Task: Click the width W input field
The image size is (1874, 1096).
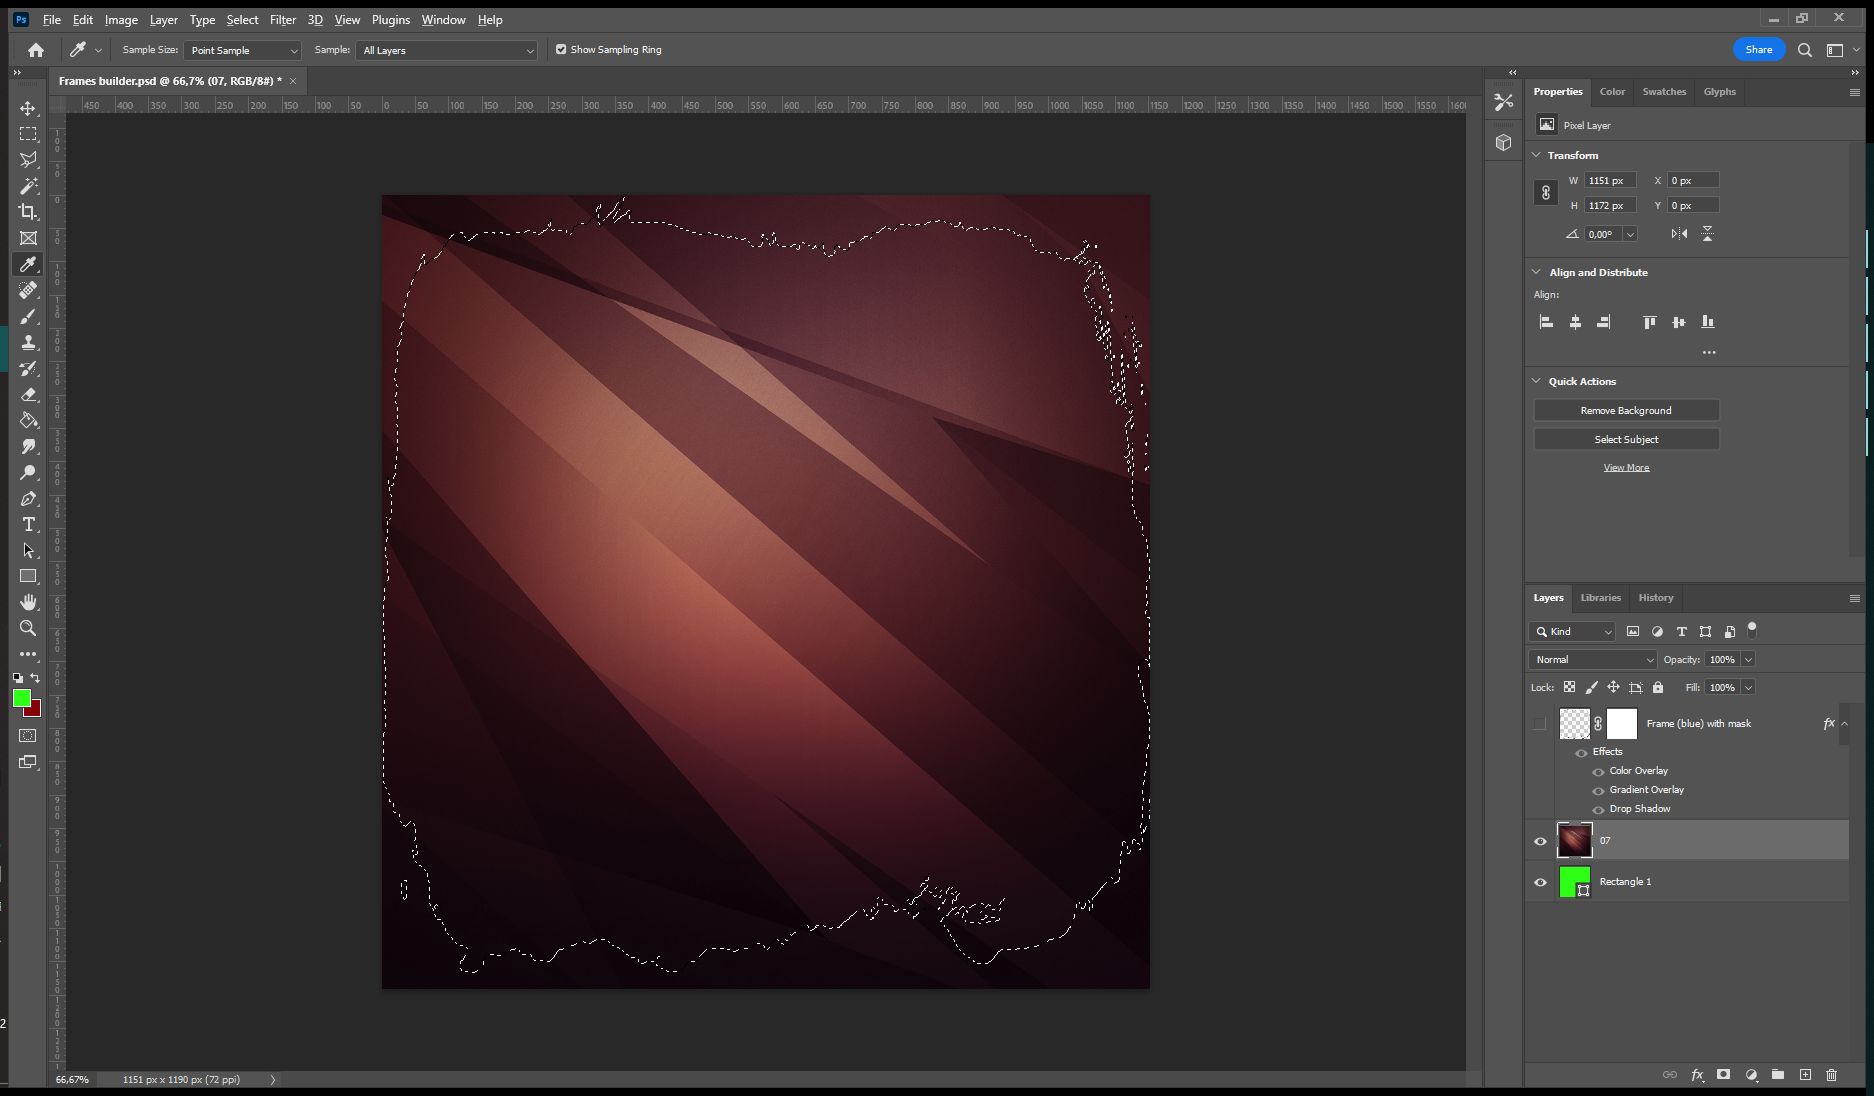Action: (1609, 181)
